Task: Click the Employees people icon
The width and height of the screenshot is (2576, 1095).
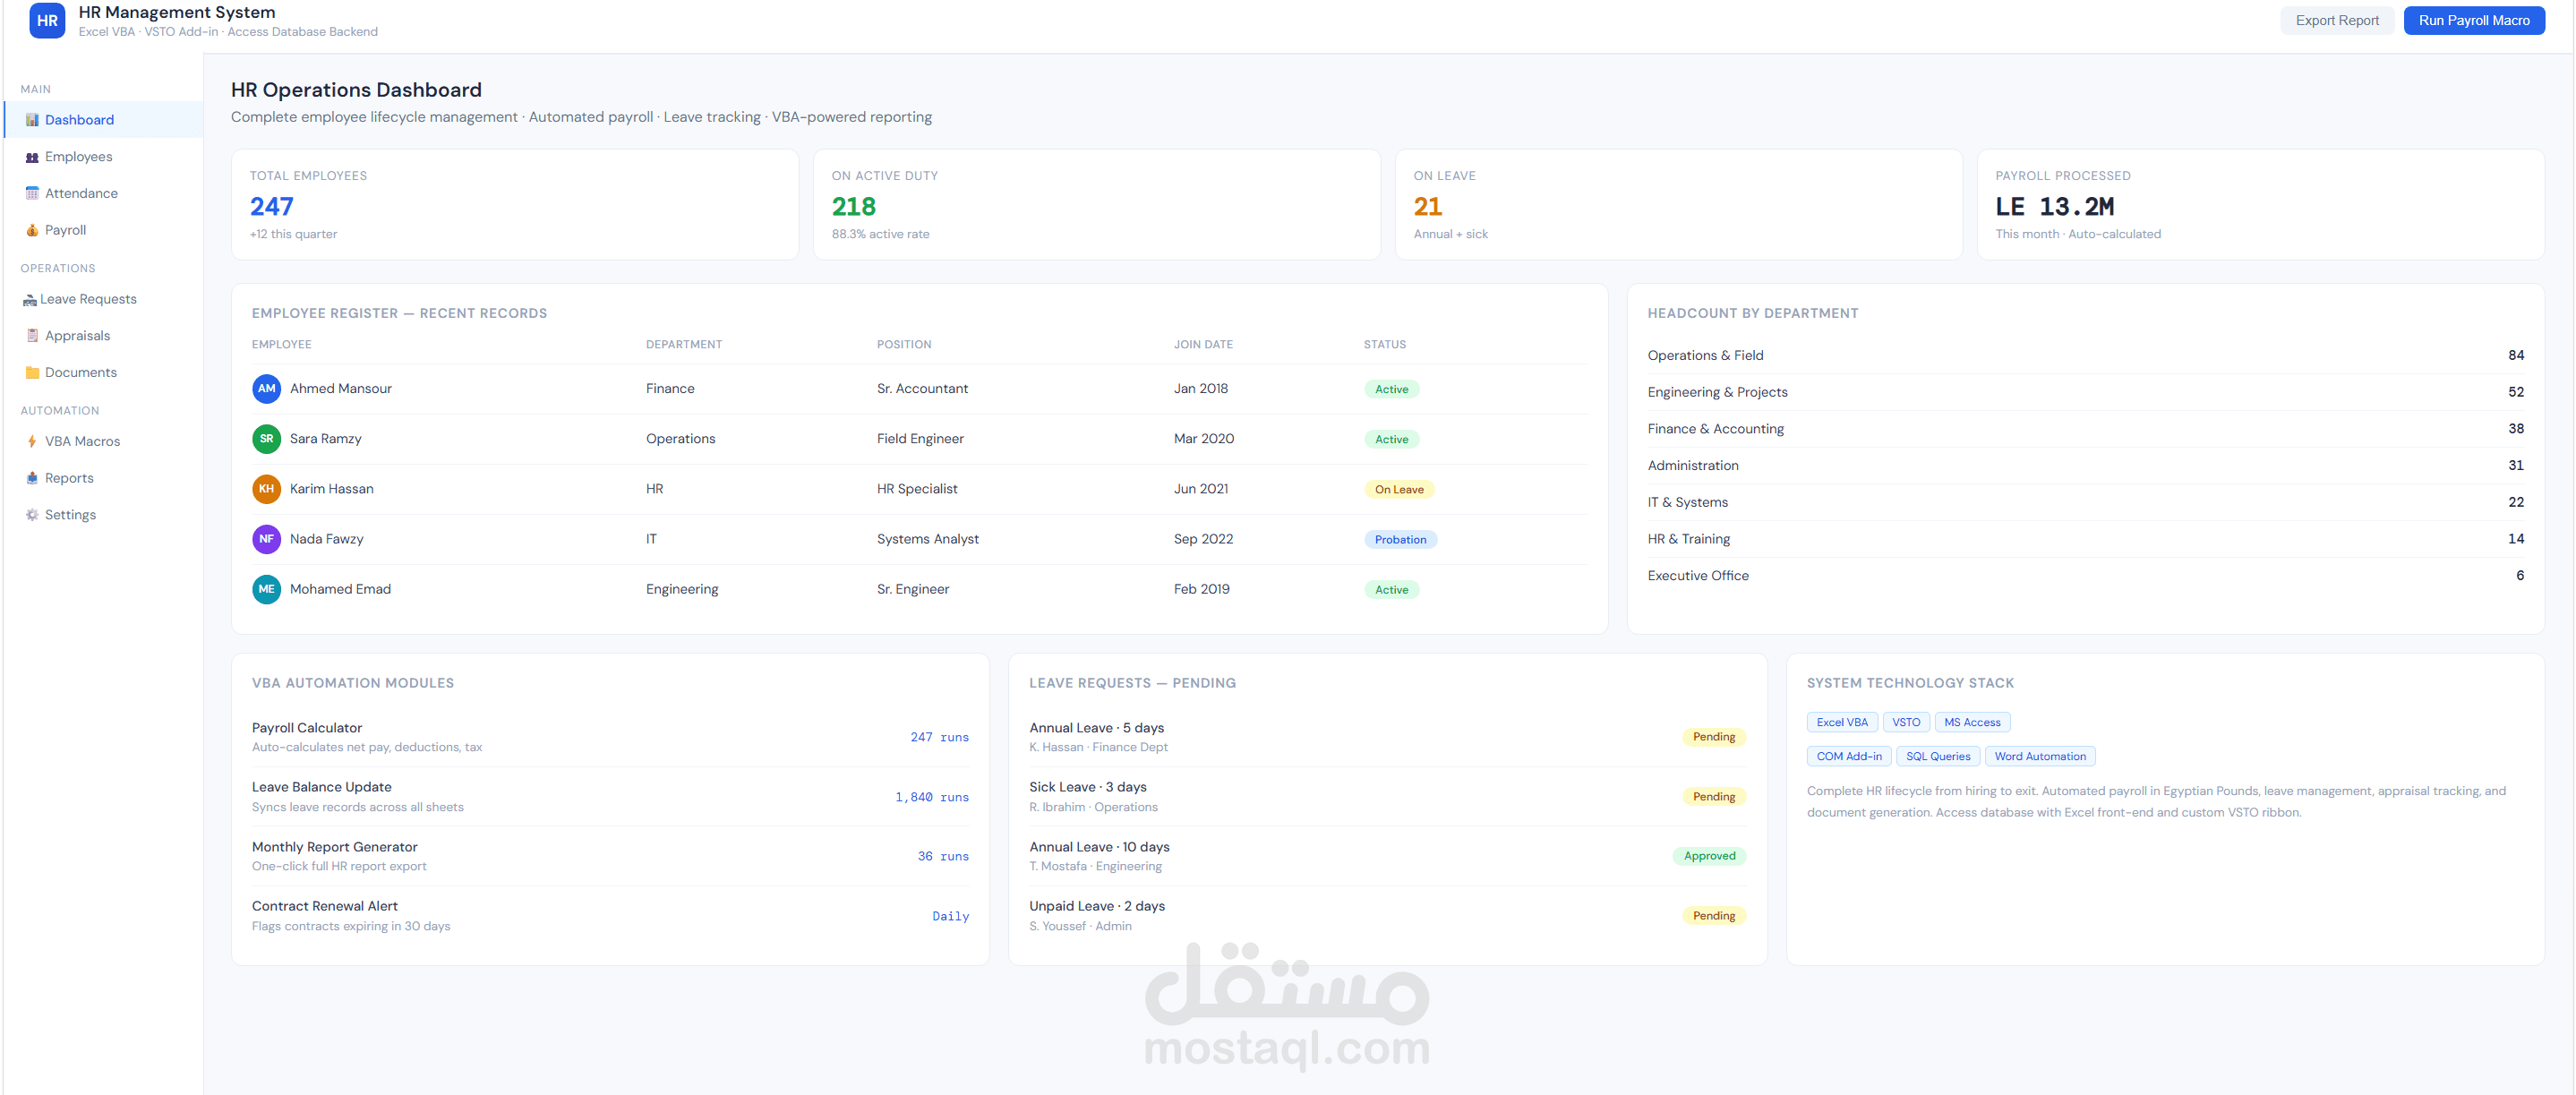Action: click(x=32, y=157)
